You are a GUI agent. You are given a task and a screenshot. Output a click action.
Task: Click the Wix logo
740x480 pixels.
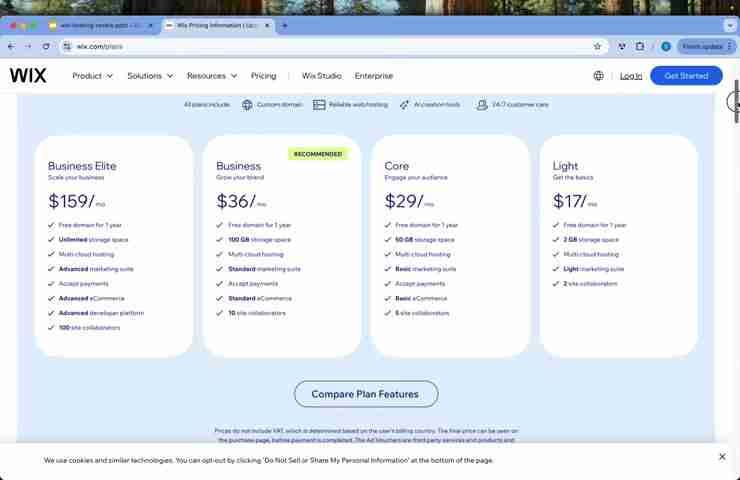(28, 76)
